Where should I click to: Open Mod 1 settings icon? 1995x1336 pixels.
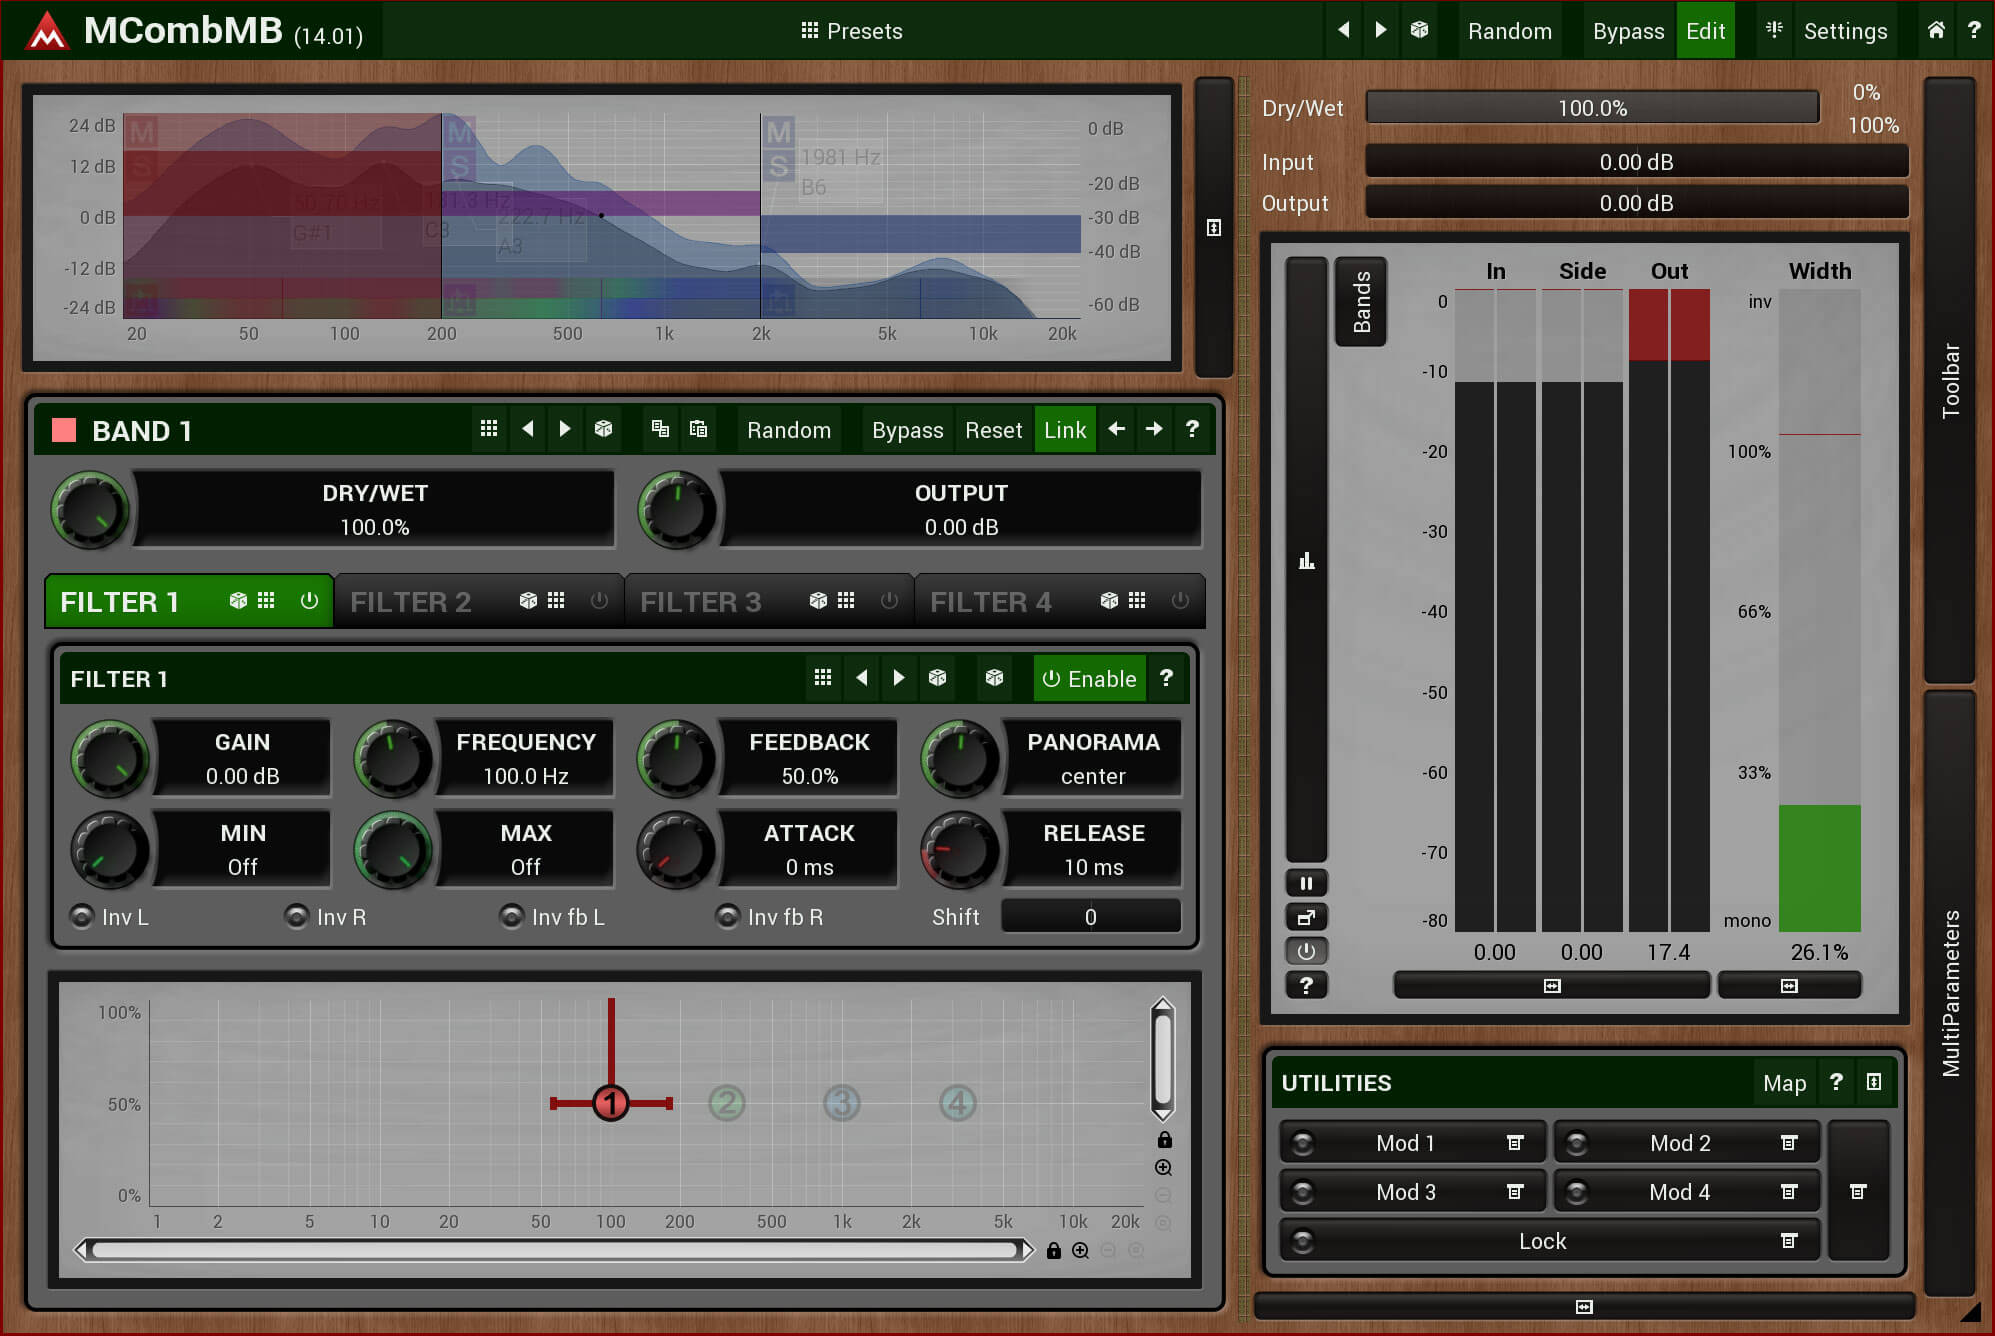[x=1515, y=1143]
